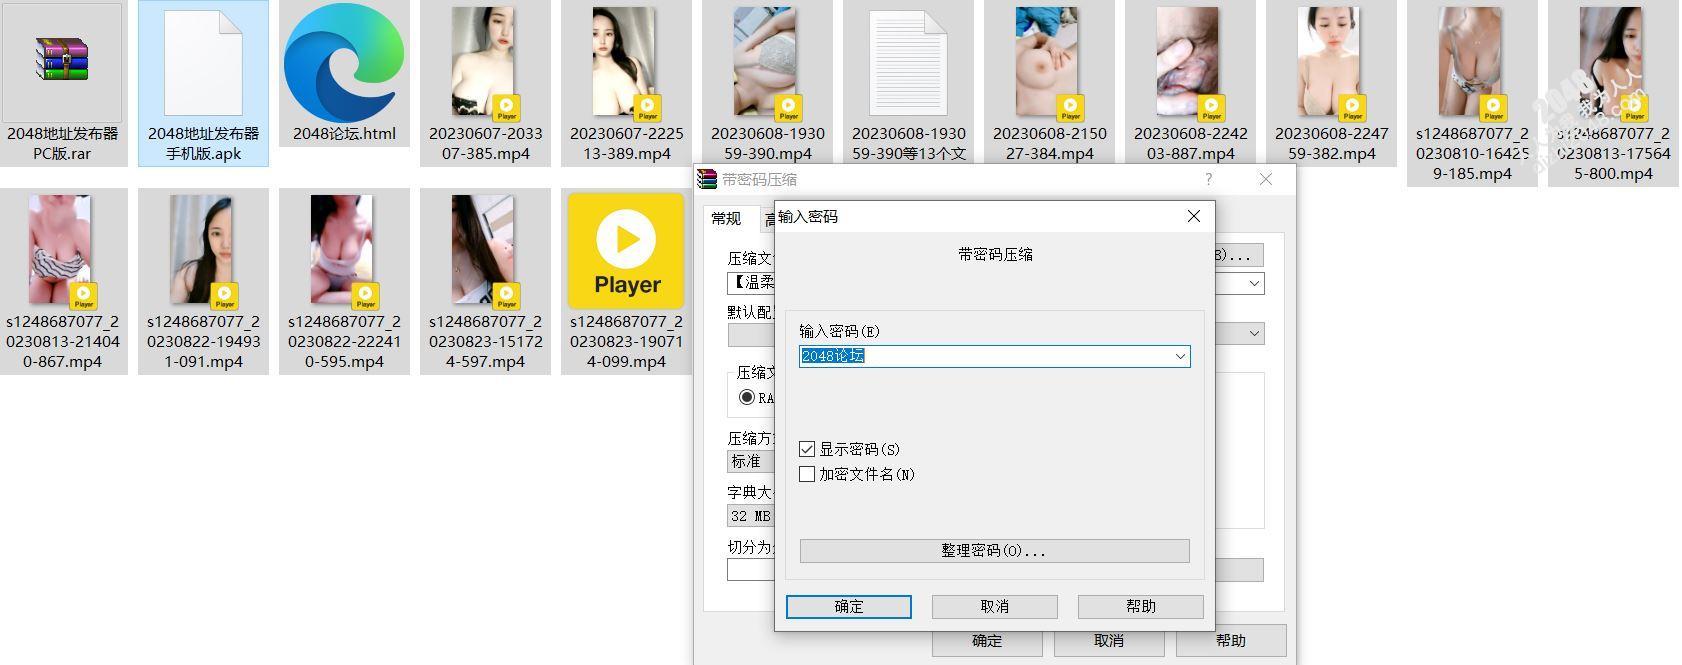
Task: Switch to the 常规 tab
Action: coord(727,219)
